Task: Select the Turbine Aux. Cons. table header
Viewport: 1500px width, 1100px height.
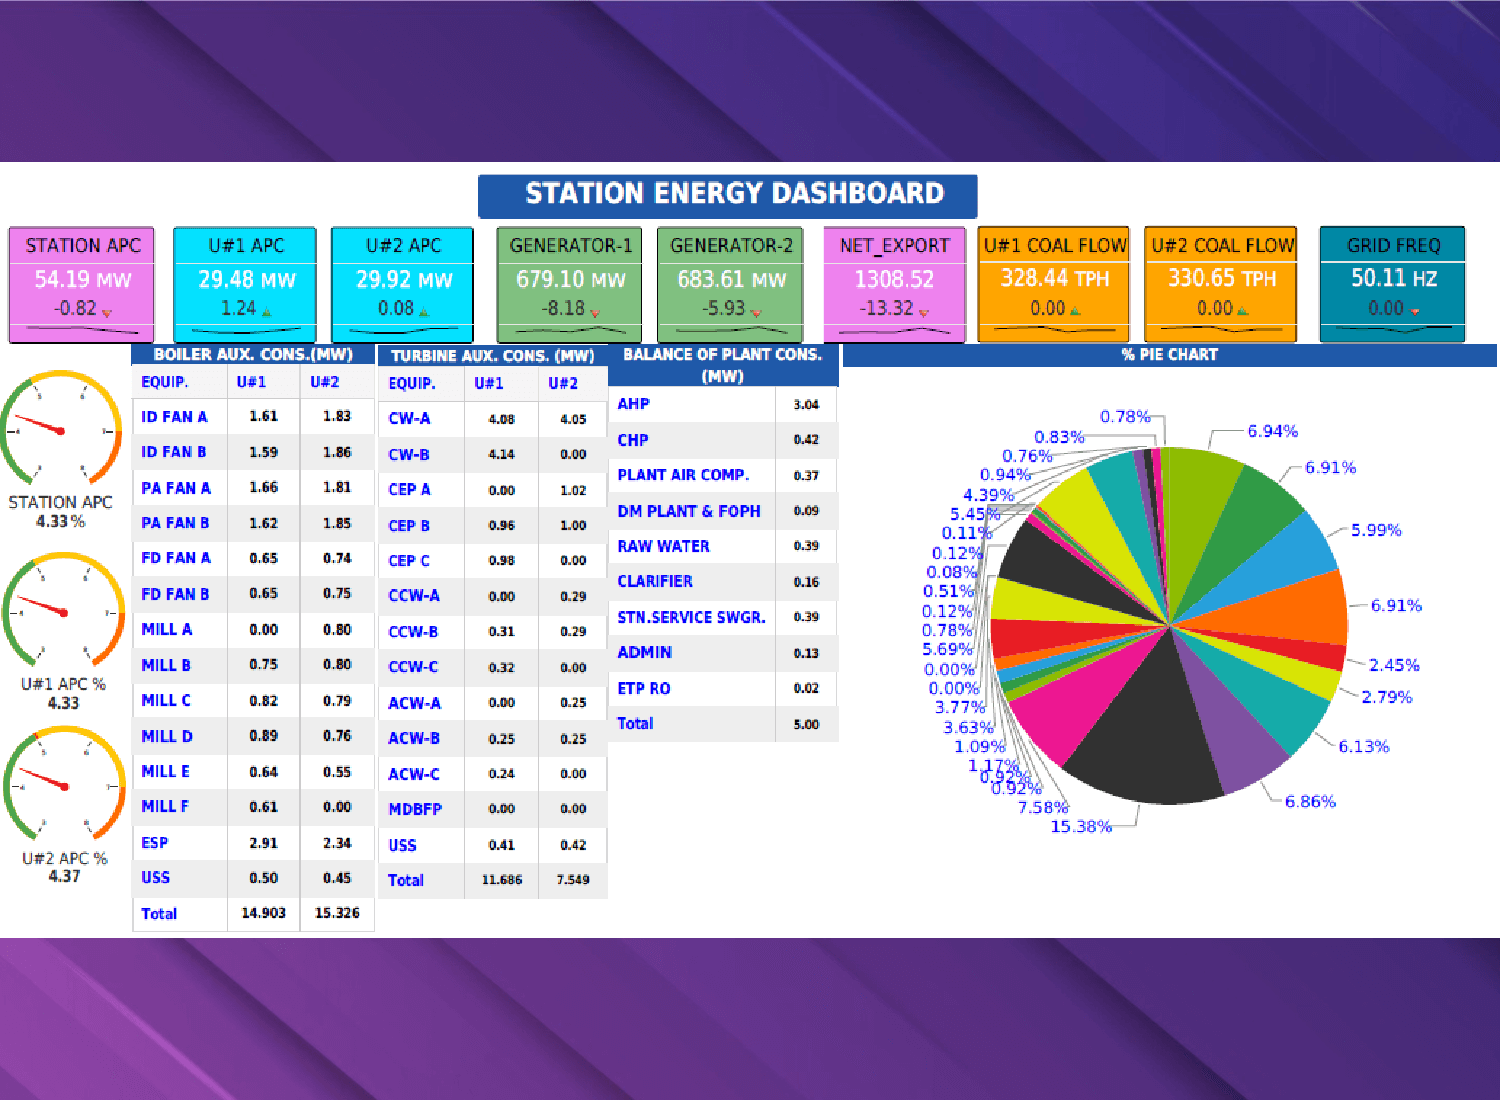Action: pyautogui.click(x=492, y=356)
